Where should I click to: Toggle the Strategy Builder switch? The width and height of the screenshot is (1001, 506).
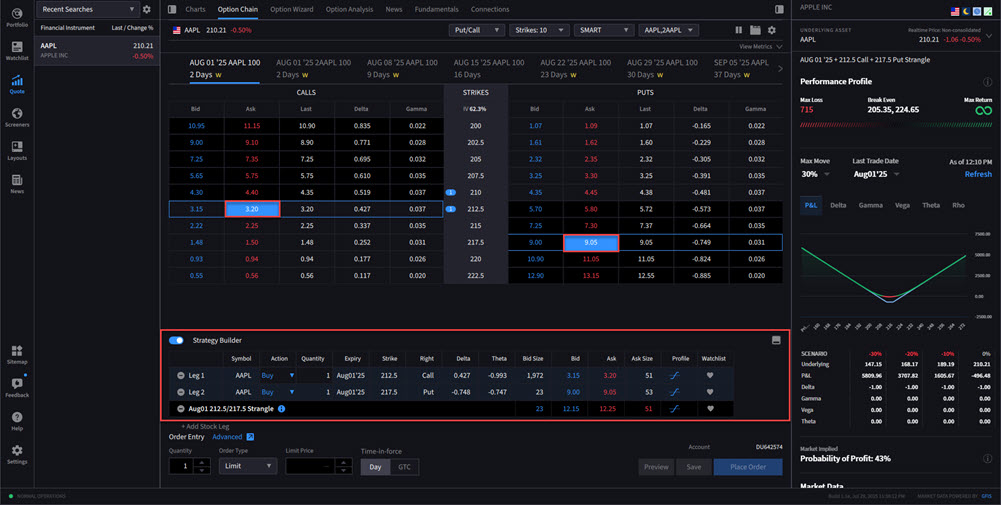pos(176,341)
